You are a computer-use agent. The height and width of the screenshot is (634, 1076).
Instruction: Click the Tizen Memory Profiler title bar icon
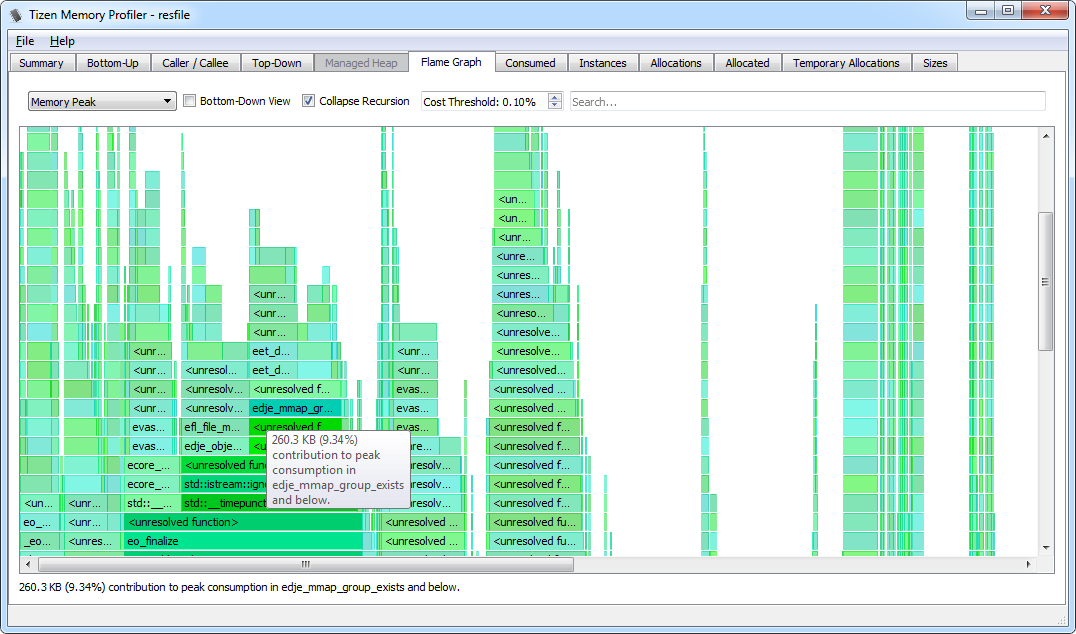click(x=13, y=14)
